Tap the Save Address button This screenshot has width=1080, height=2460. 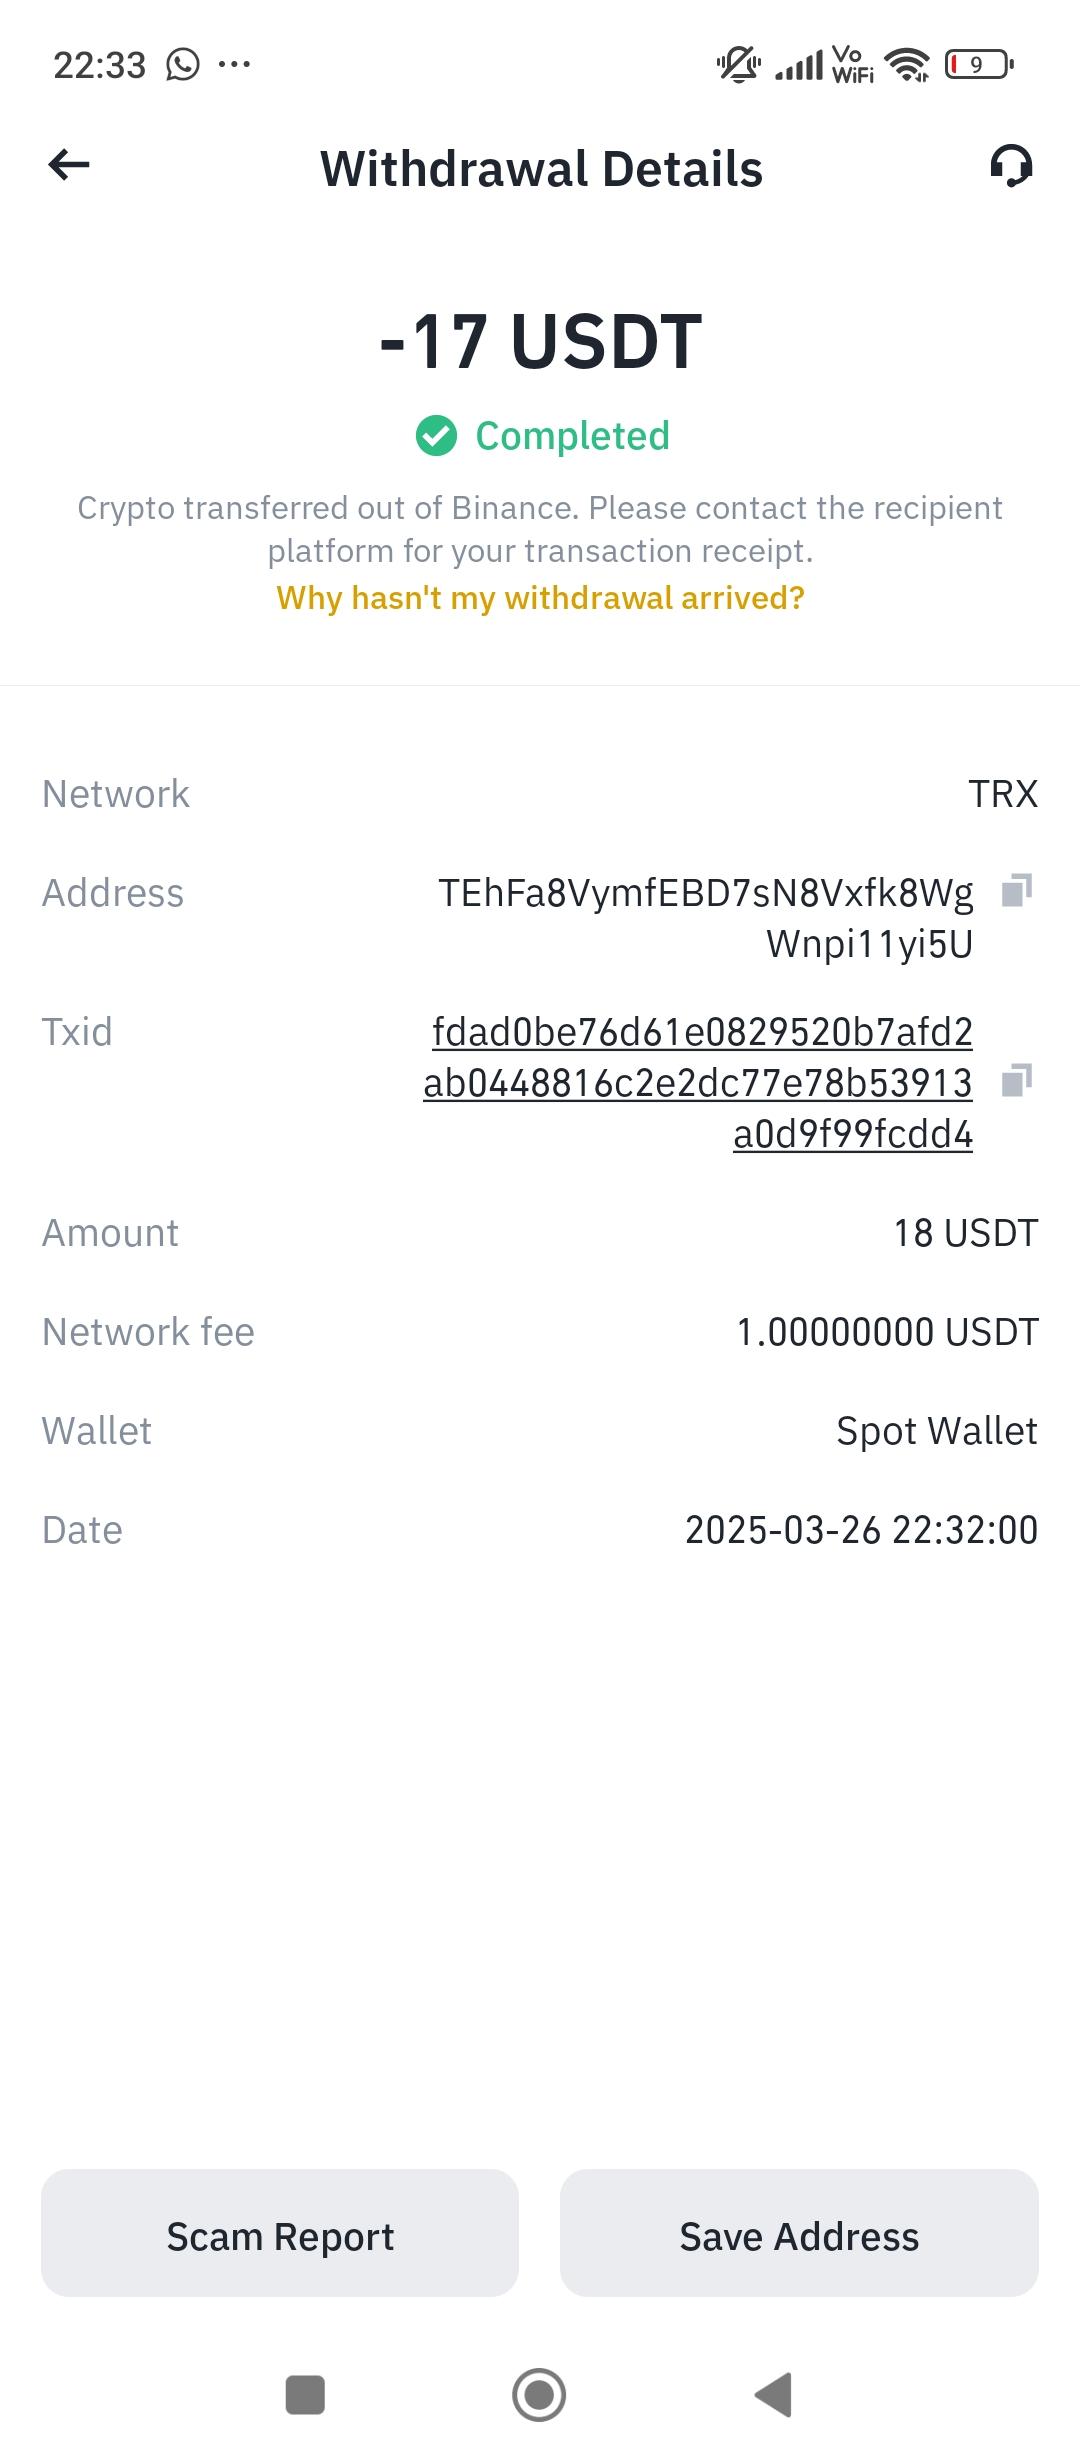[799, 2236]
